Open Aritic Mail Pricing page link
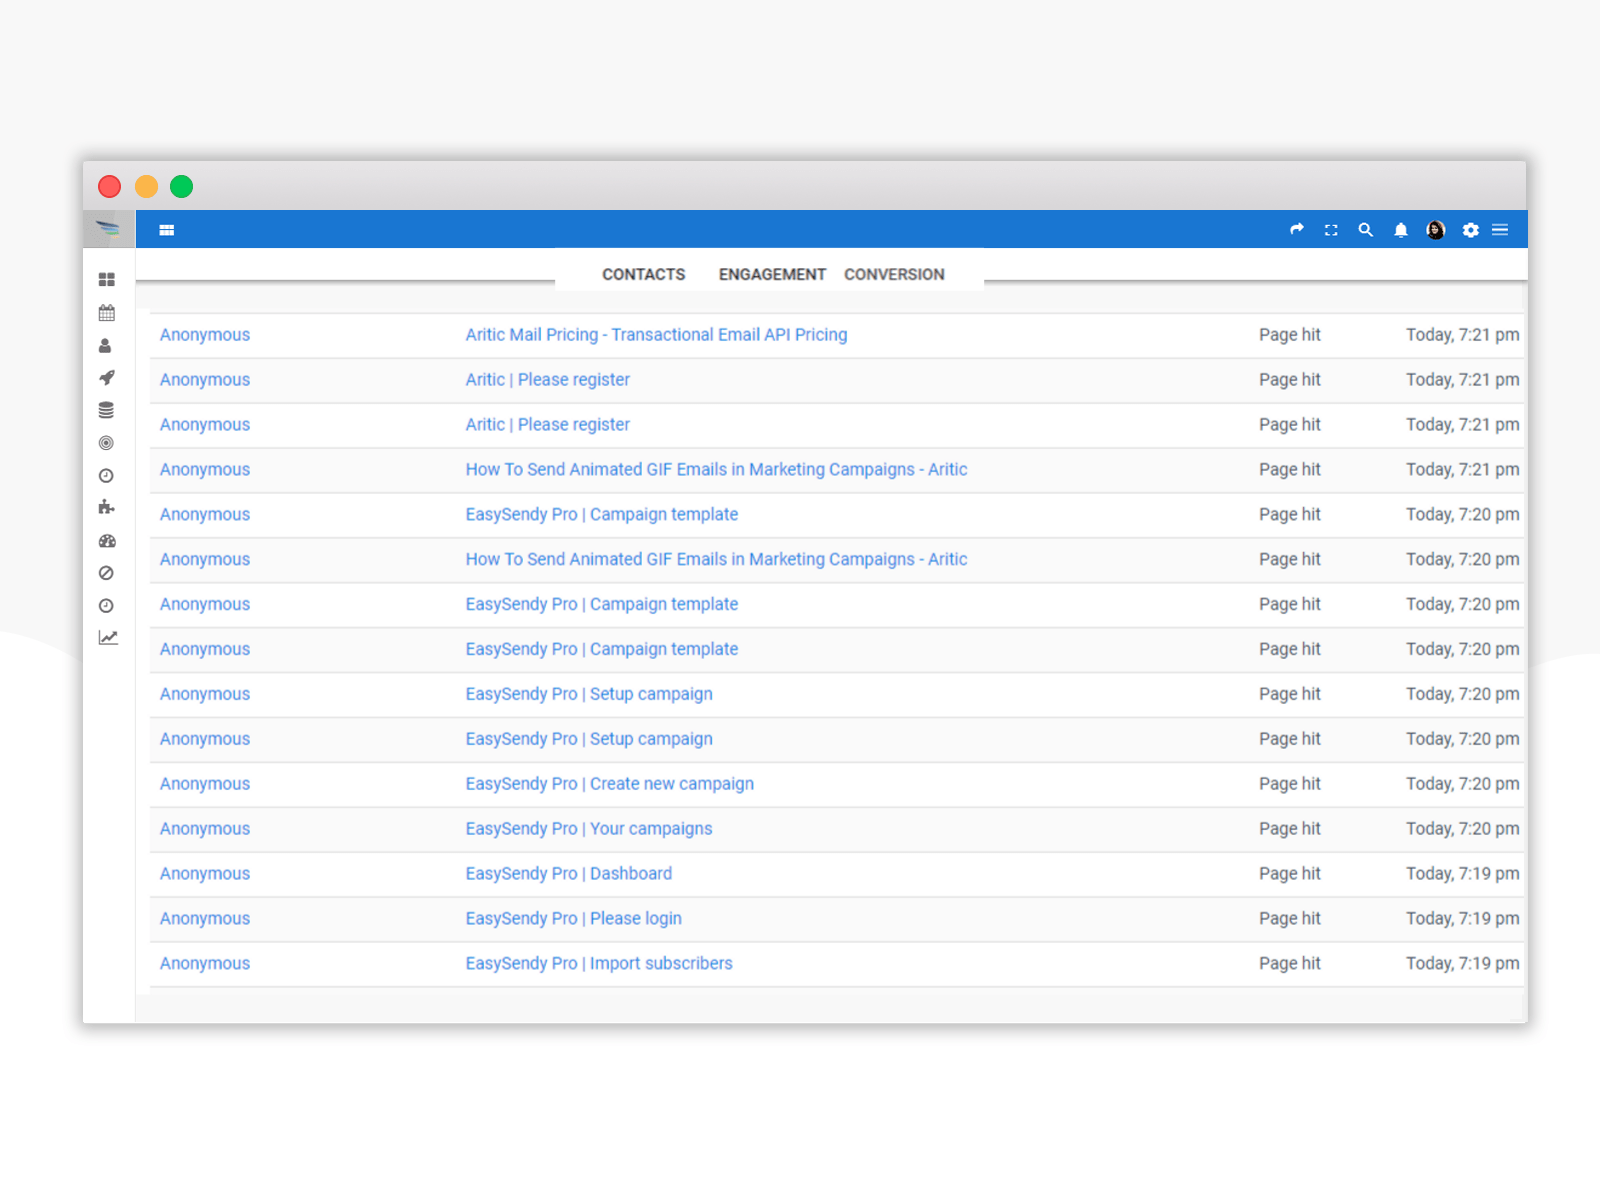This screenshot has height=1200, width=1600. click(656, 335)
